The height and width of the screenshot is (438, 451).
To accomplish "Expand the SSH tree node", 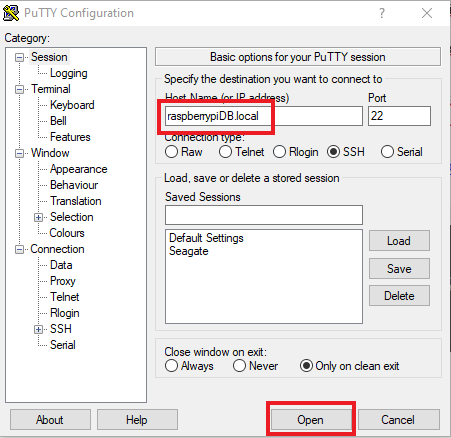I will pos(38,330).
